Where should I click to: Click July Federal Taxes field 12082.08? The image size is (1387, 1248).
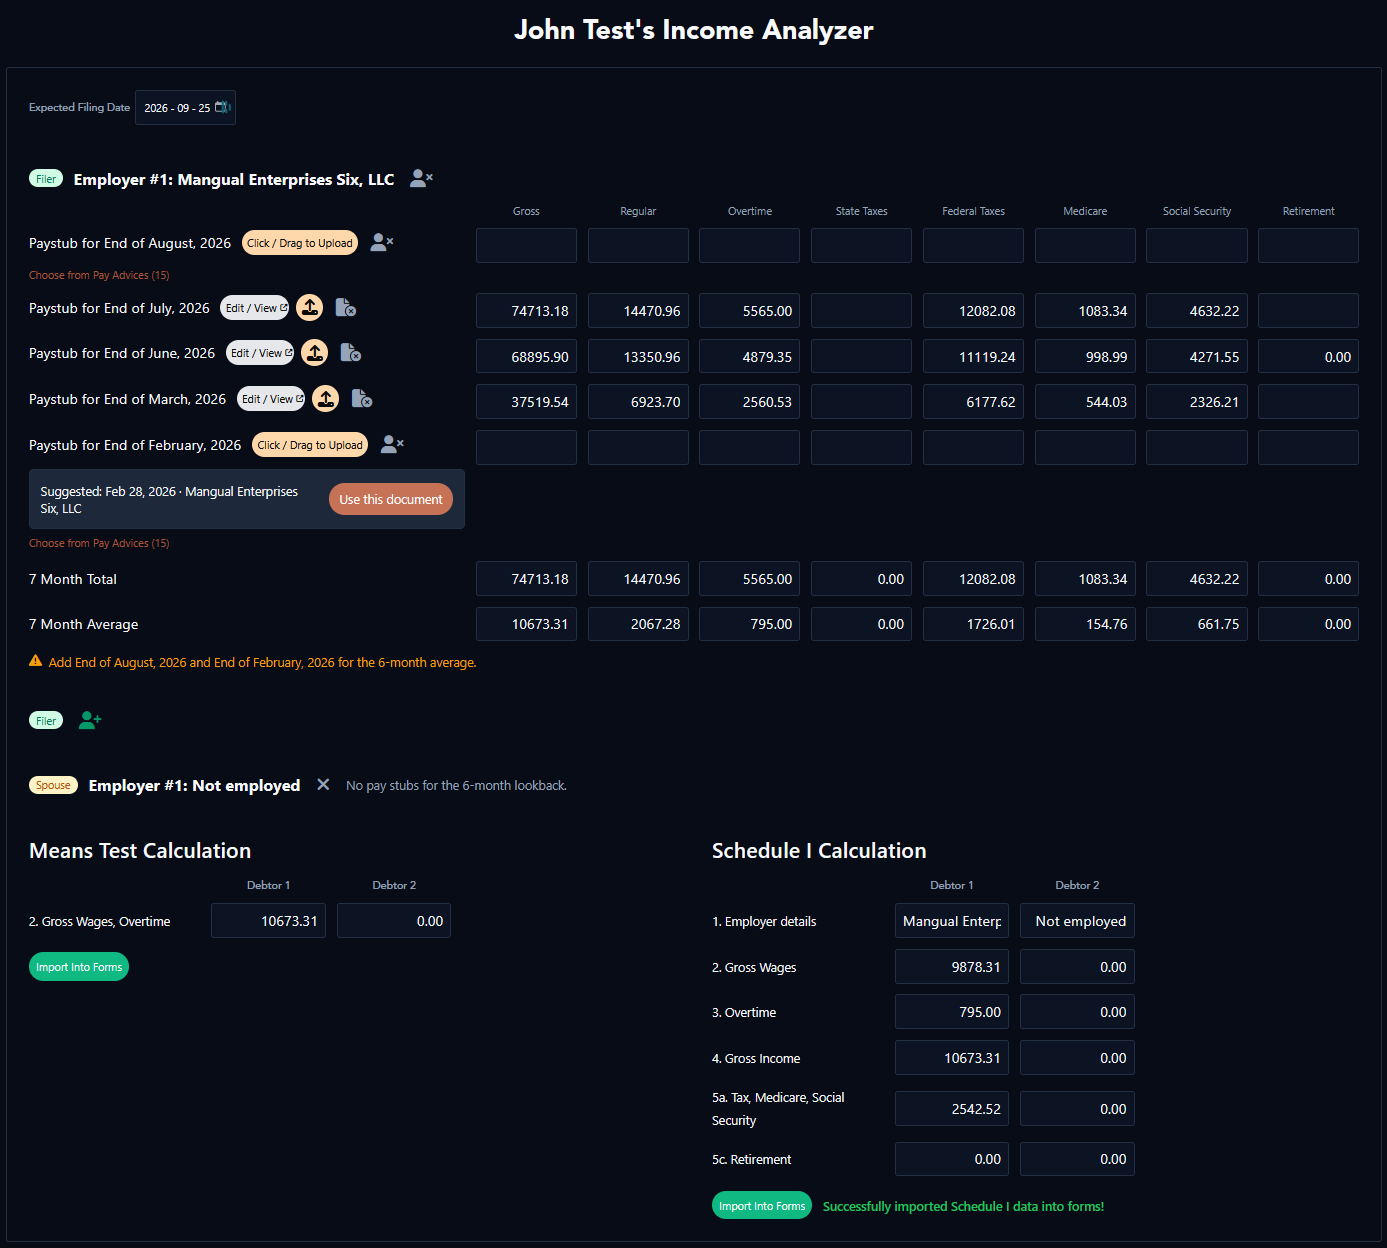(x=973, y=311)
